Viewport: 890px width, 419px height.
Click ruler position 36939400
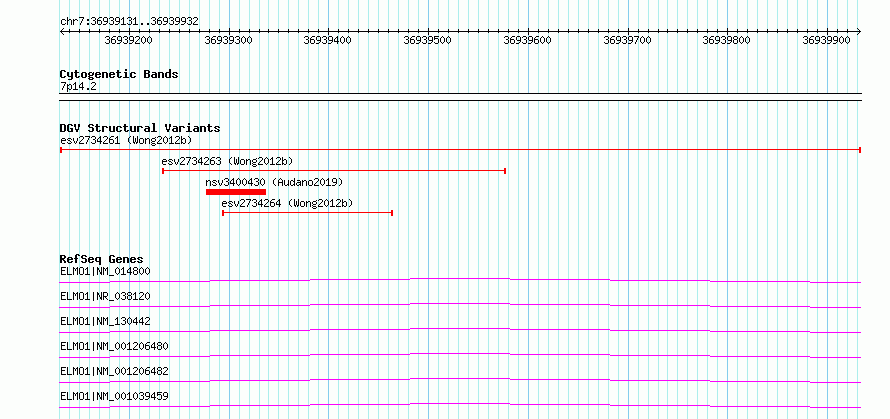(328, 40)
